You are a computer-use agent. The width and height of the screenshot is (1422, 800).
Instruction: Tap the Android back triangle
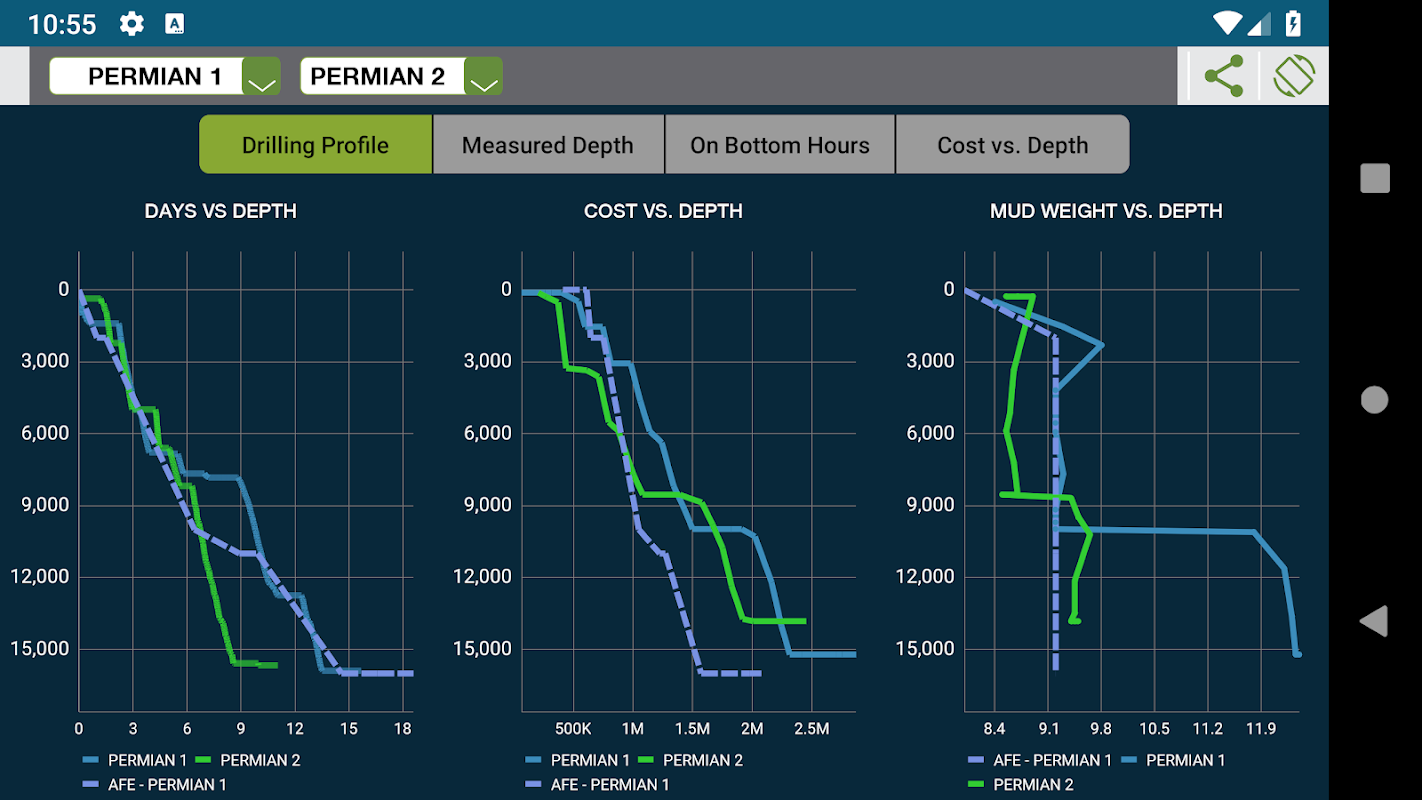tap(1374, 621)
